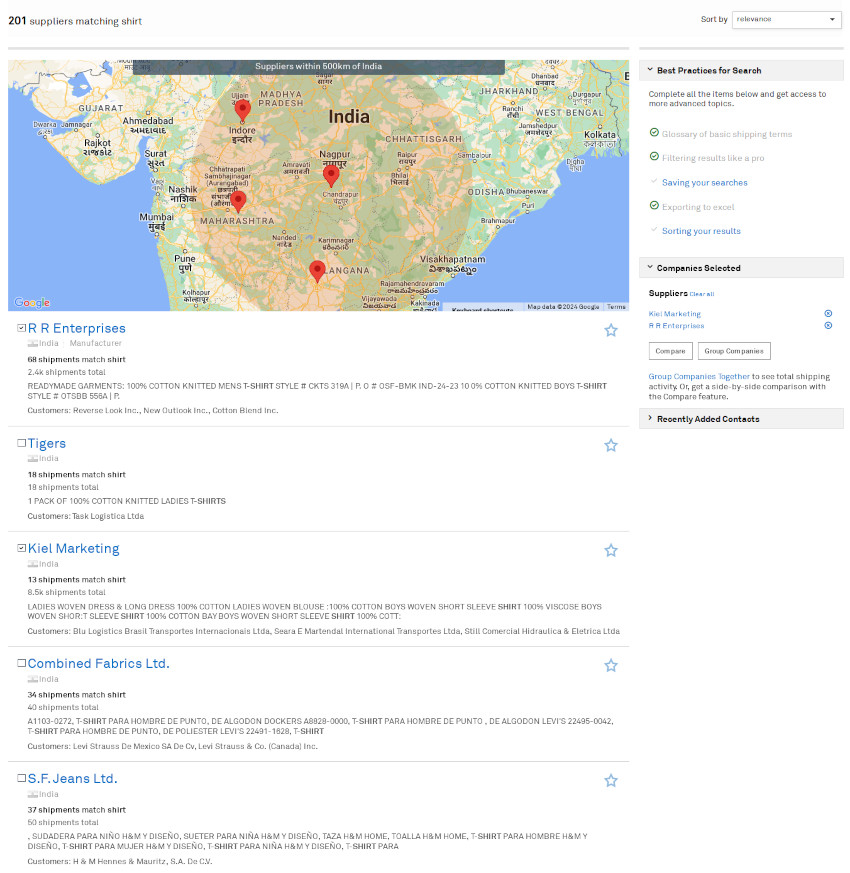Click the Compare button

670,351
